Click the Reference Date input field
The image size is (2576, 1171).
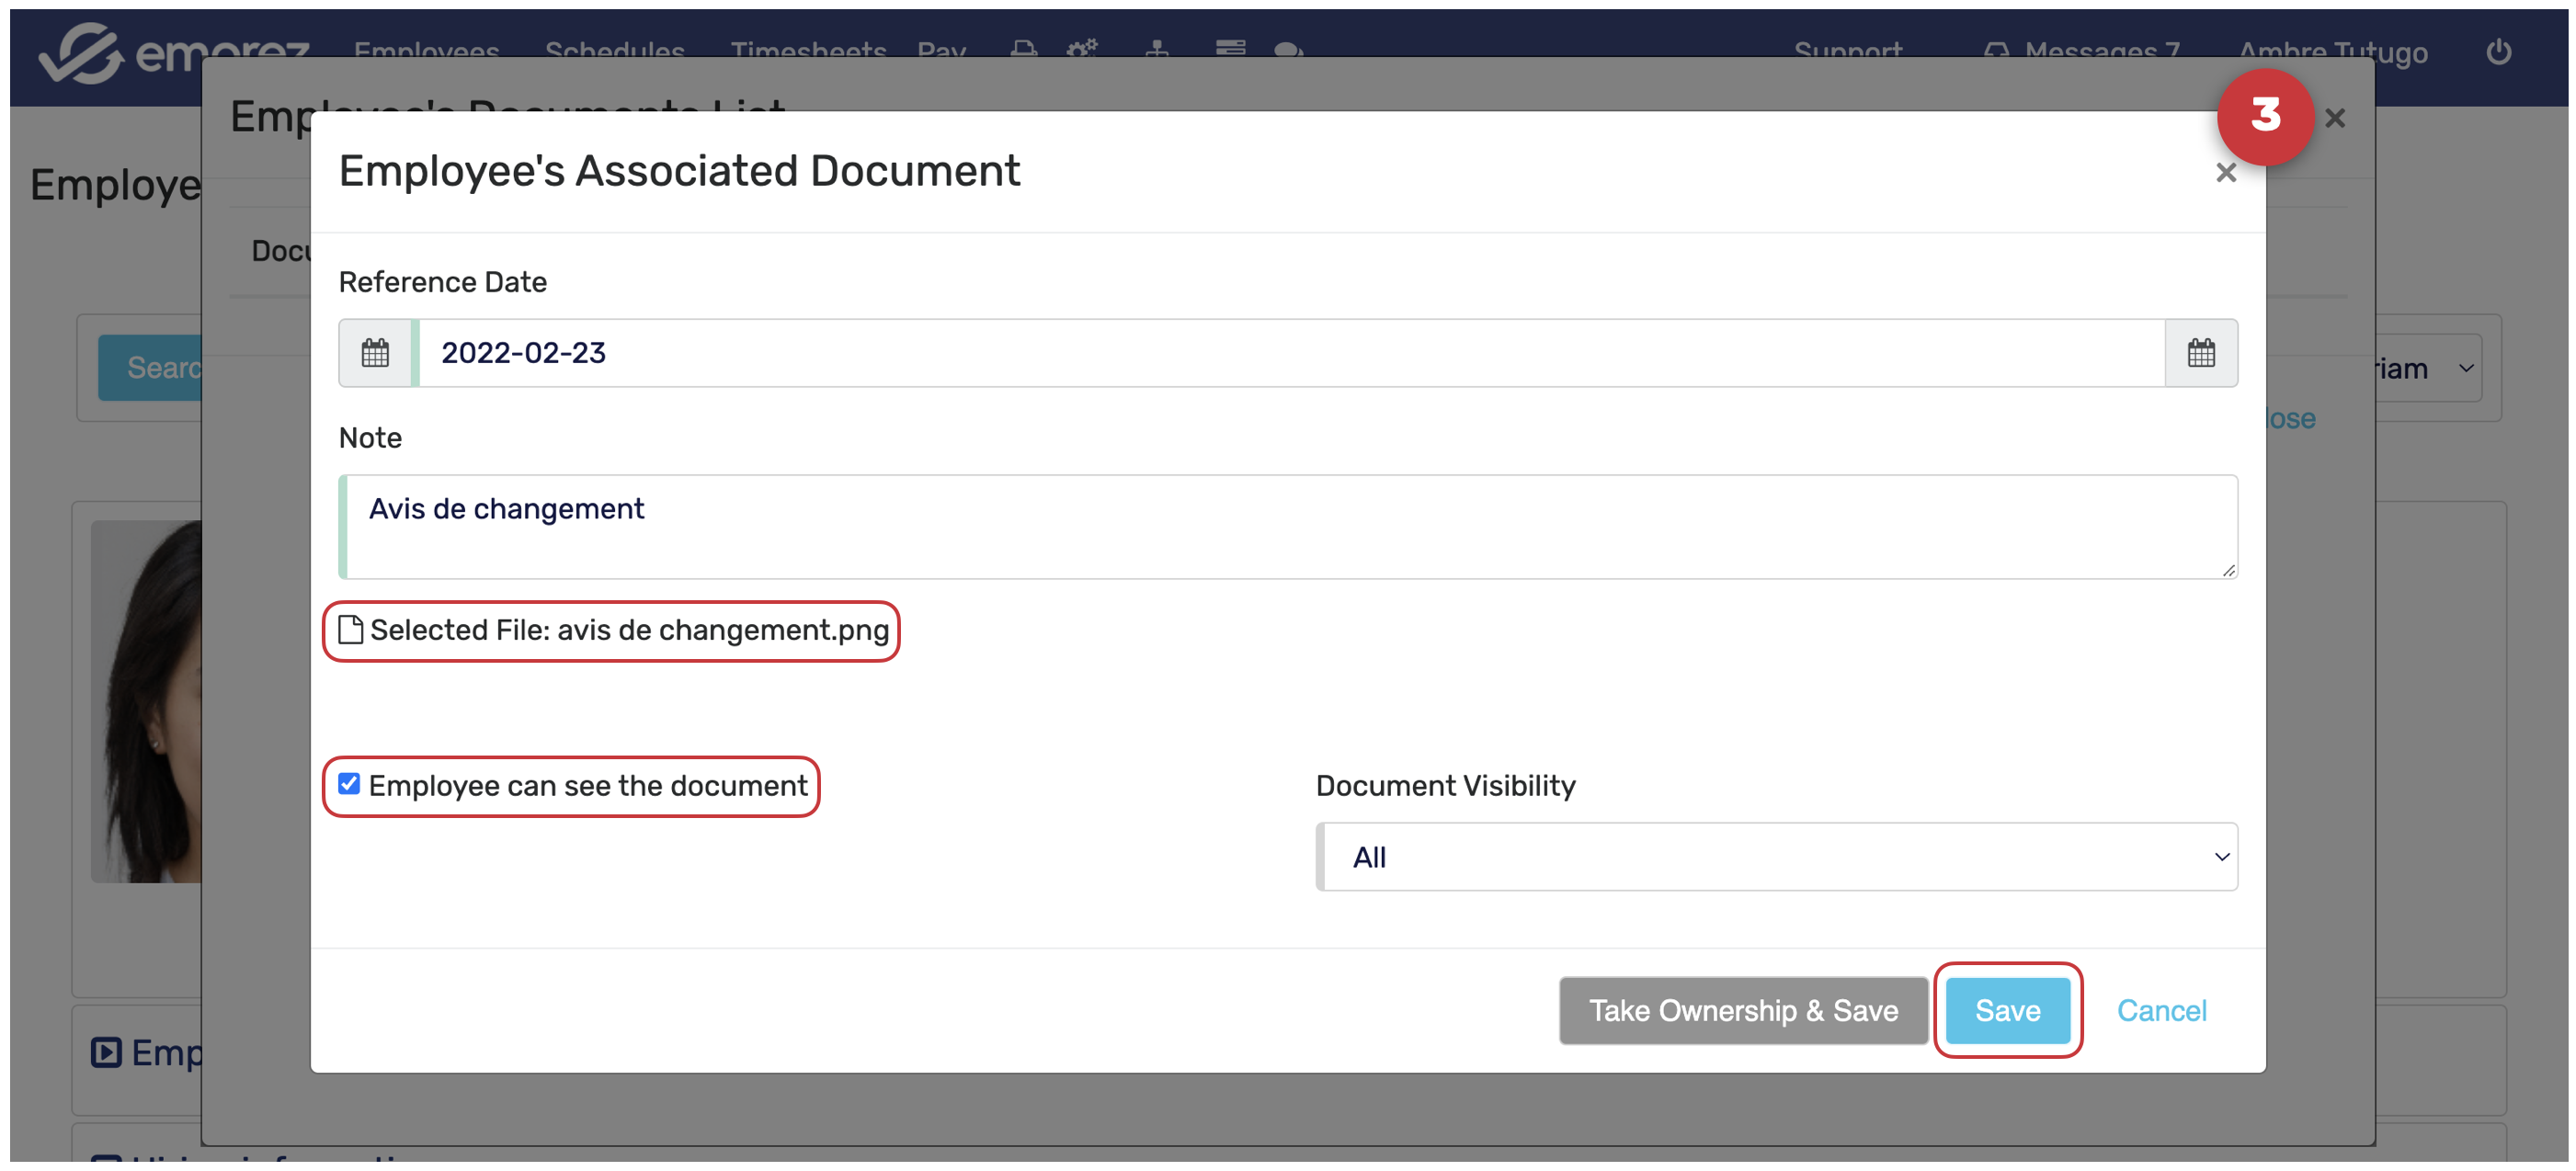1290,353
